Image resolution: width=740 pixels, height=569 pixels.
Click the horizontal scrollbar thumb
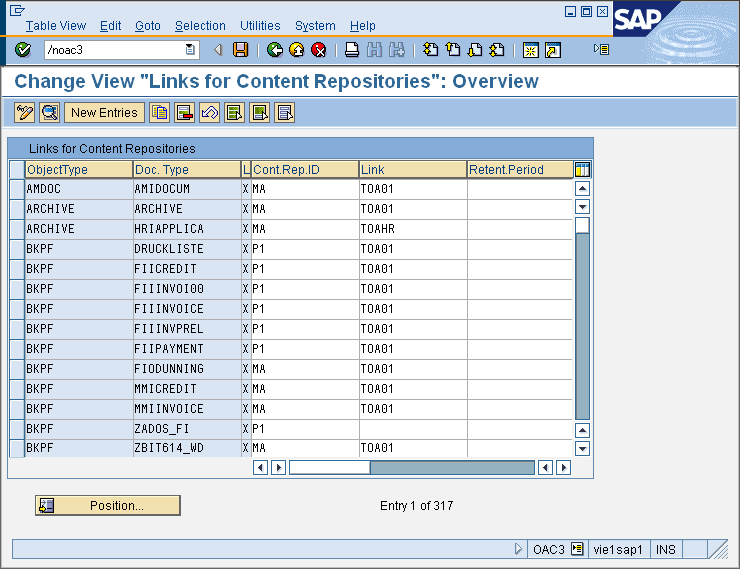[x=329, y=467]
